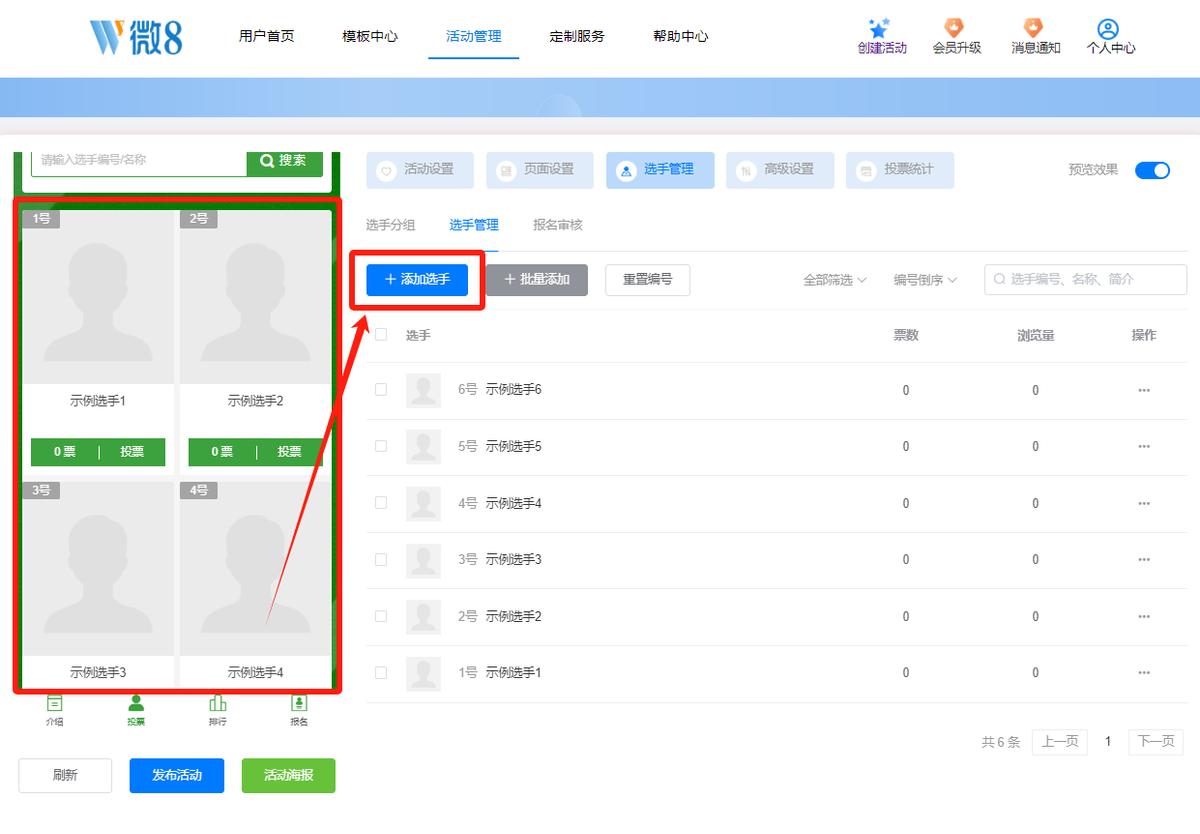Screen dimensions: 1200x834
Task: Click avatar of 示例选手4 in the table
Action: (423, 503)
